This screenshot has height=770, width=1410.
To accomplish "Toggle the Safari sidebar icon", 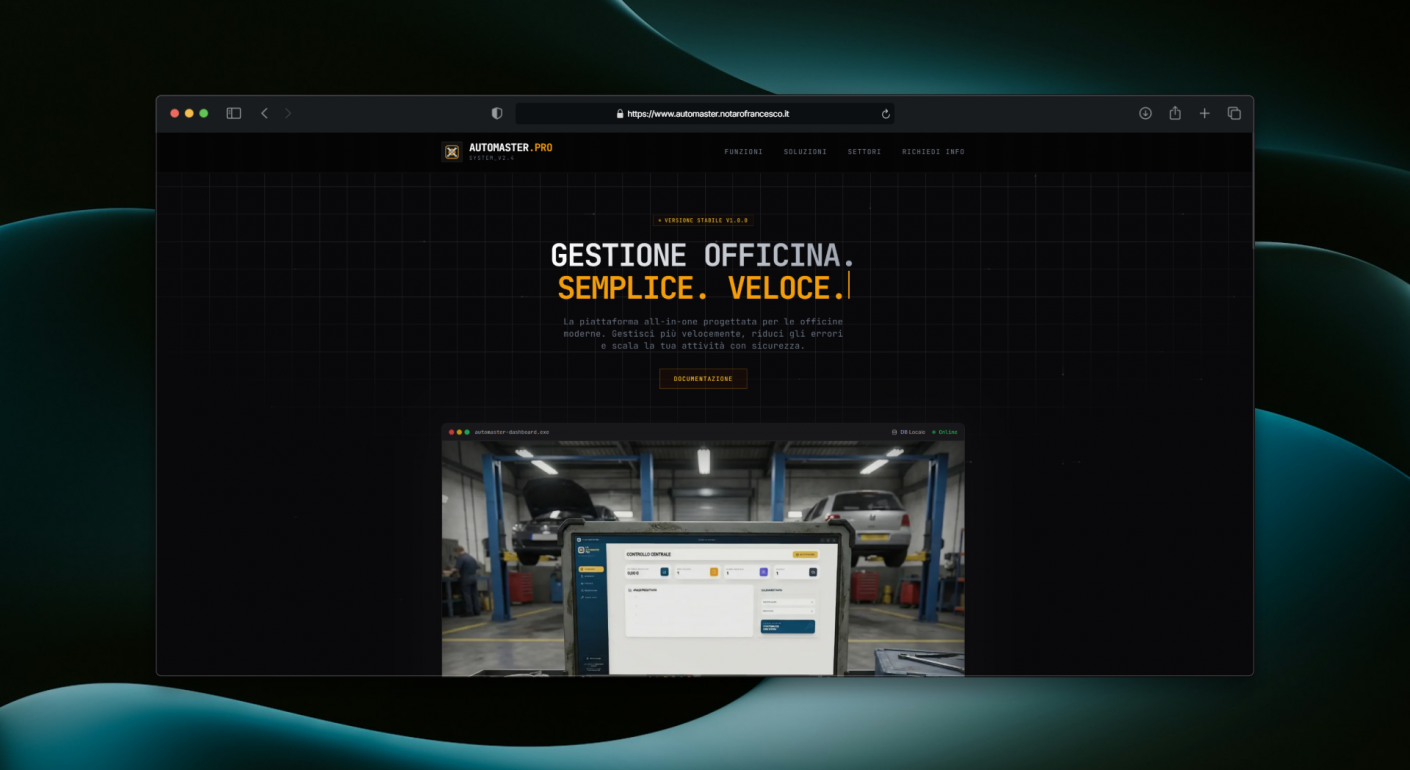I will click(x=233, y=113).
